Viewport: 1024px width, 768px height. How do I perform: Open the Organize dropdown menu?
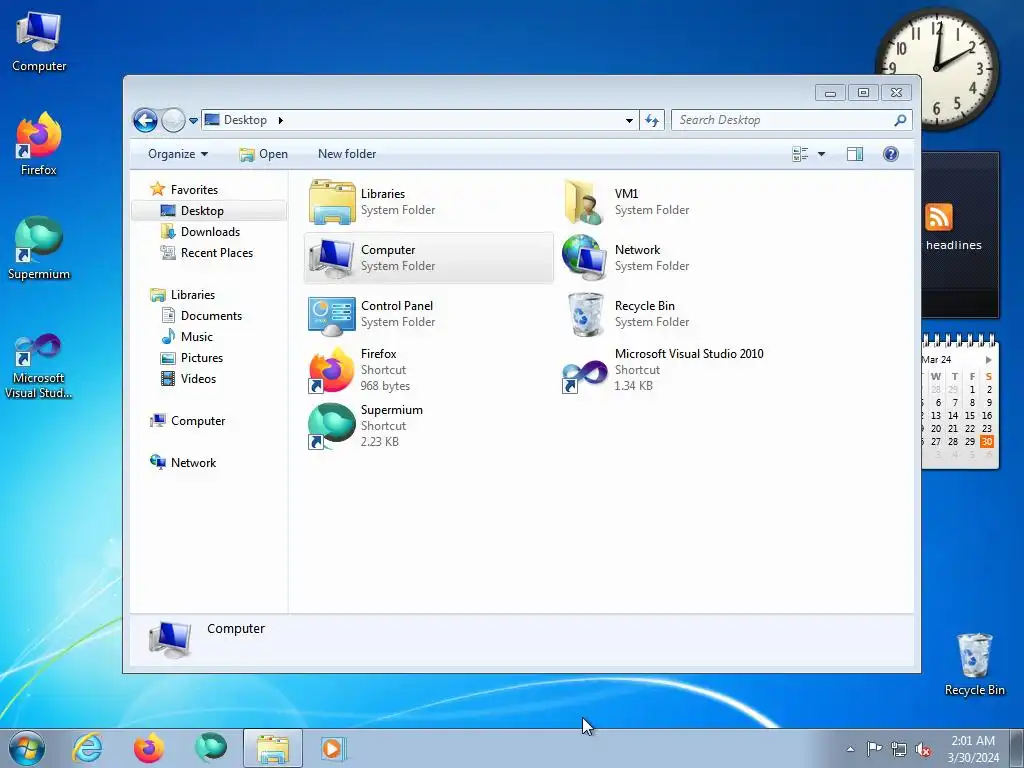pyautogui.click(x=178, y=154)
